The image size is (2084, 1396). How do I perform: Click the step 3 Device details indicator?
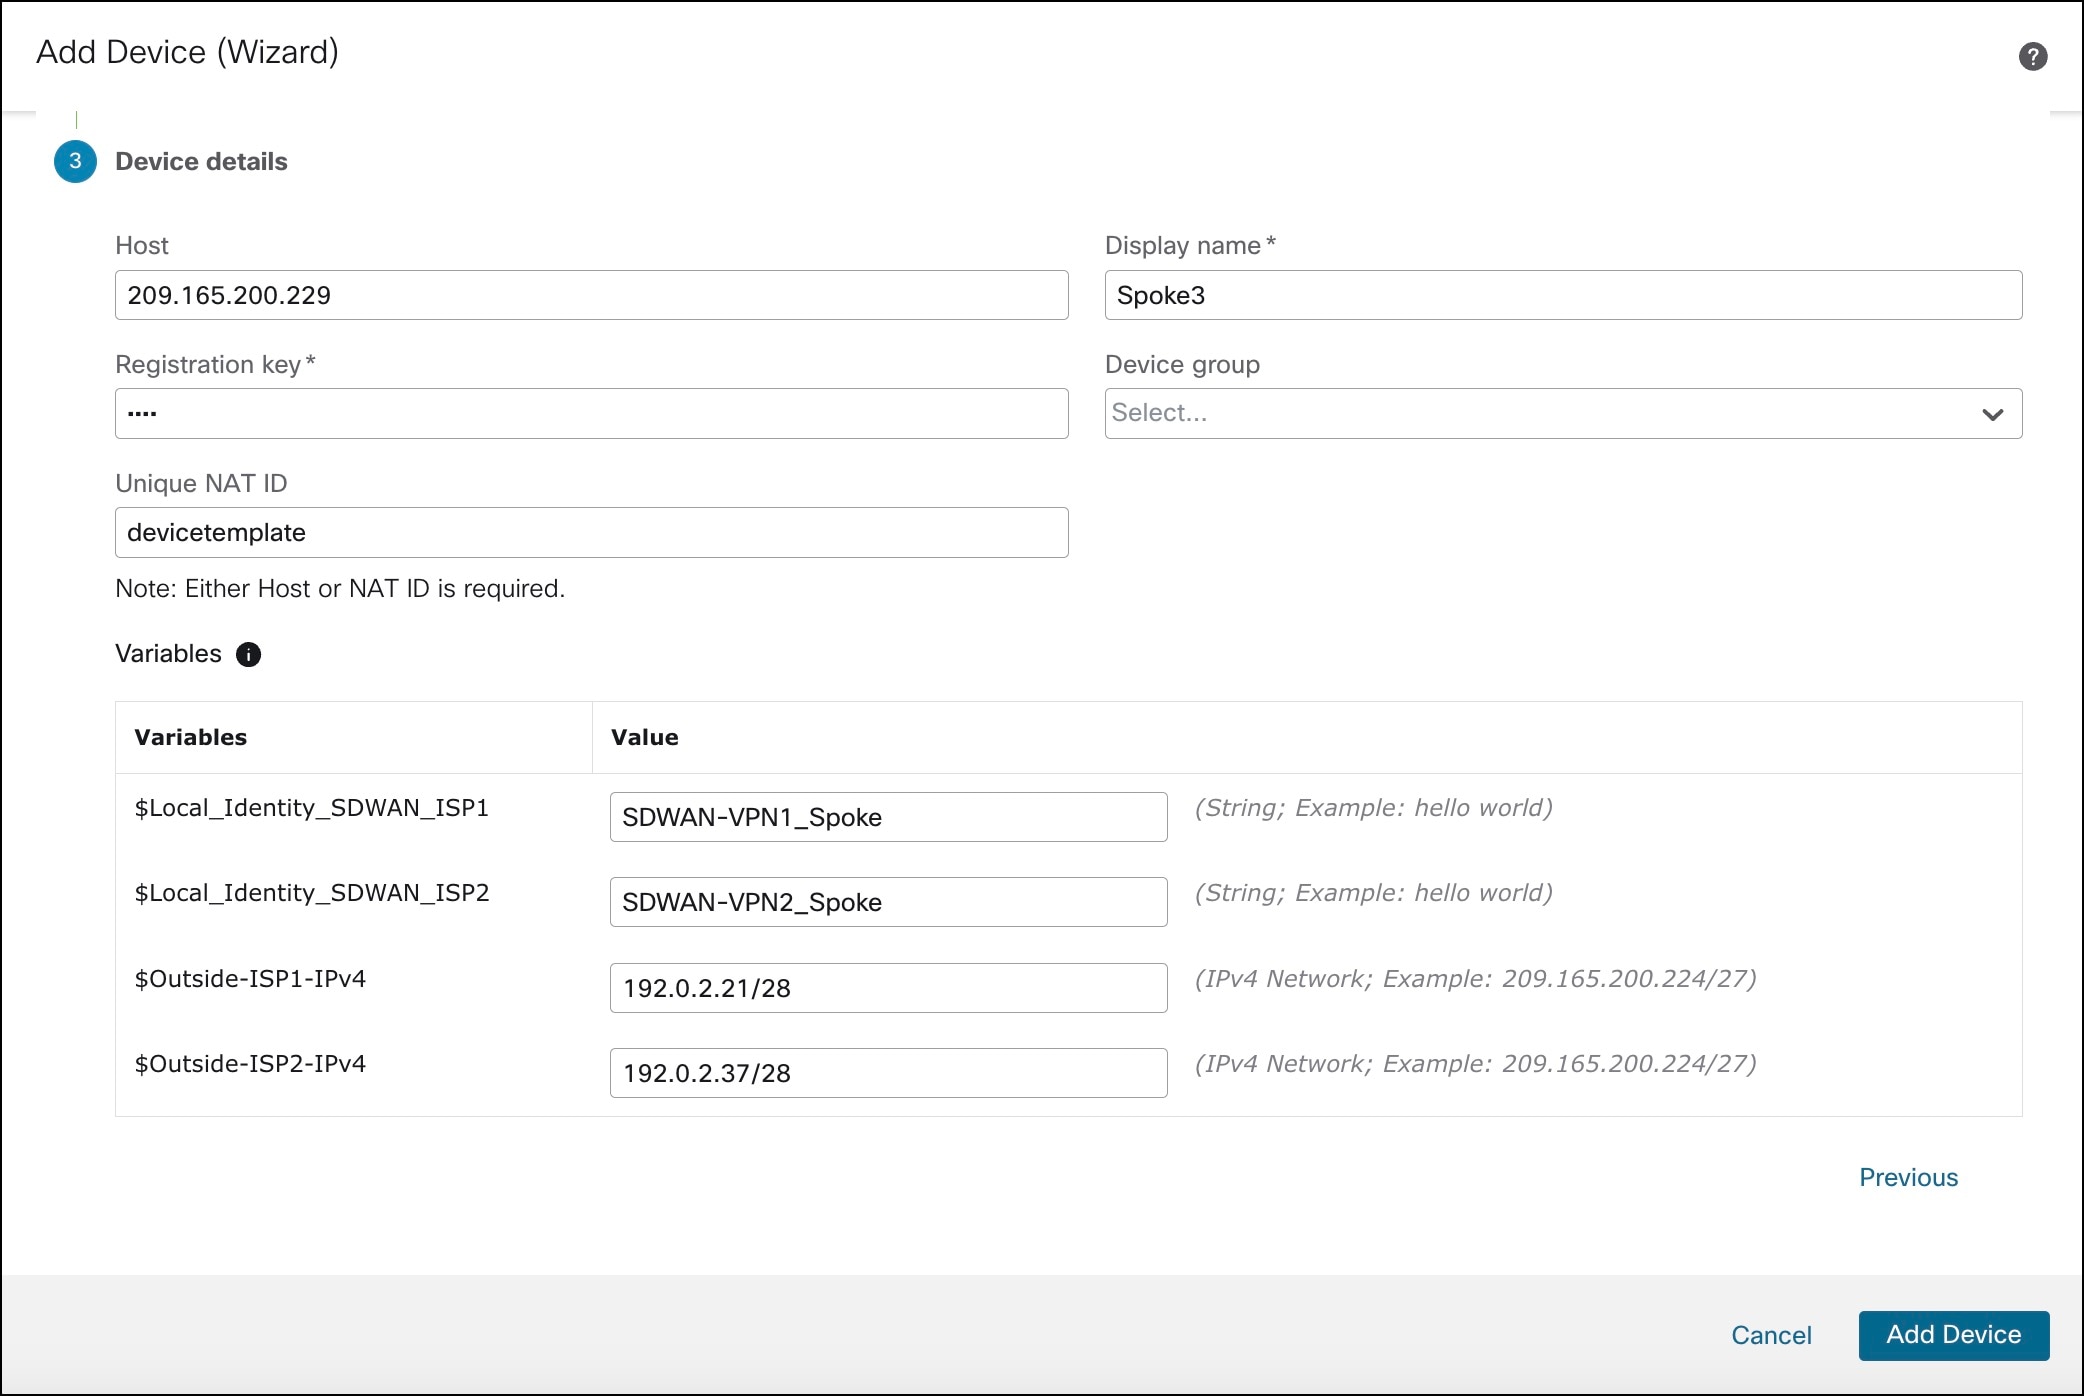coord(74,161)
